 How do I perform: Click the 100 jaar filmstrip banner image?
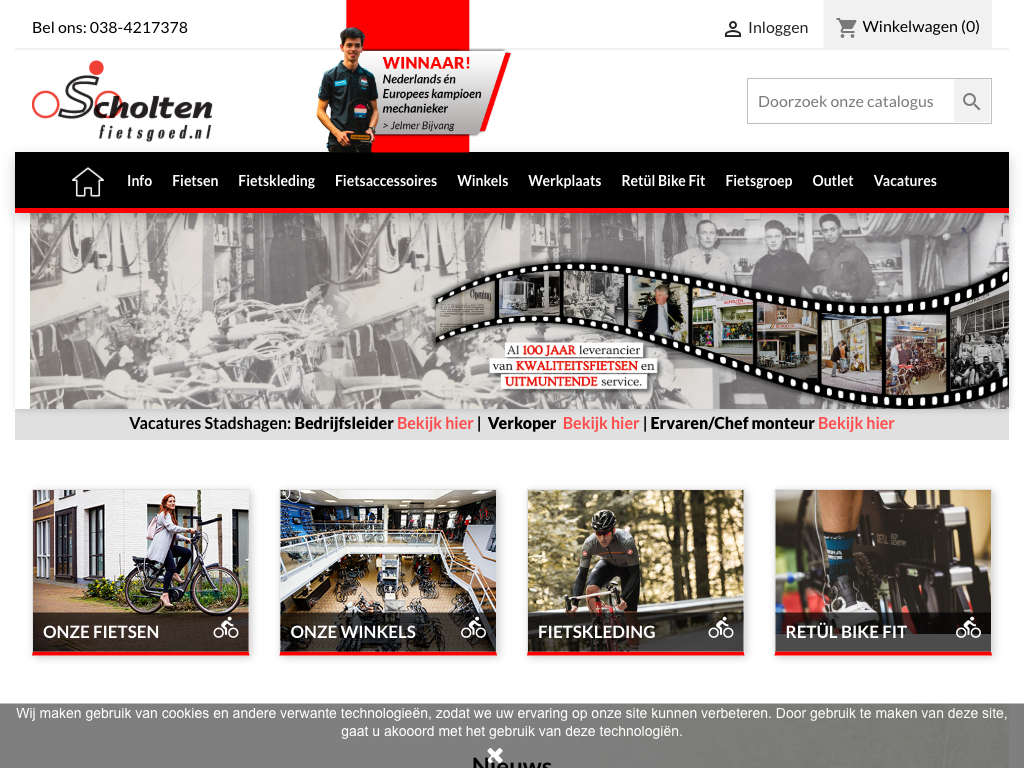pyautogui.click(x=519, y=311)
